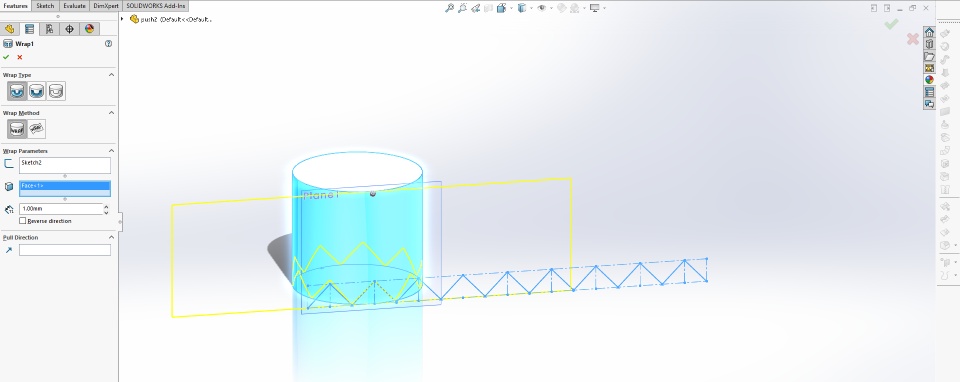Click the Previous View icon

(x=475, y=8)
